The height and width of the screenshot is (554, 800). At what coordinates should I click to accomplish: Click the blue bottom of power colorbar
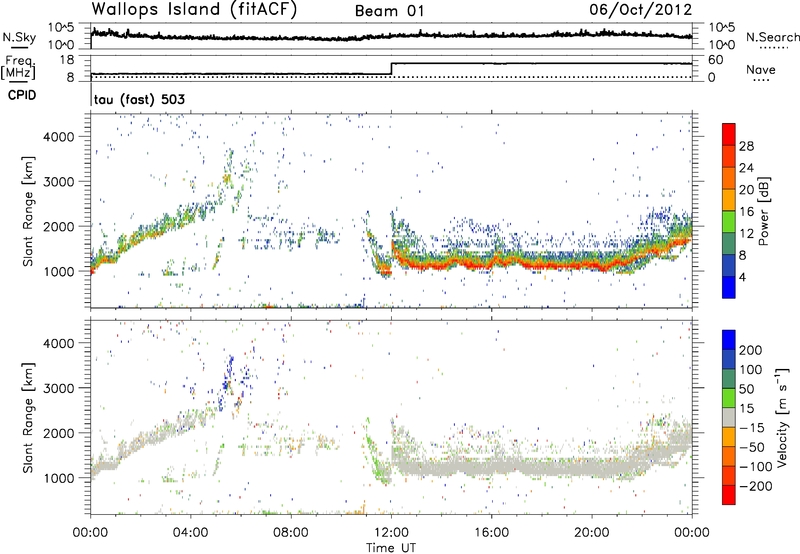pos(729,287)
